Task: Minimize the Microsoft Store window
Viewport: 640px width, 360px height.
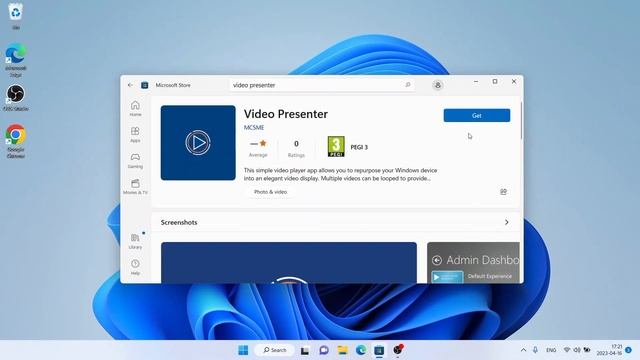Action: [476, 82]
